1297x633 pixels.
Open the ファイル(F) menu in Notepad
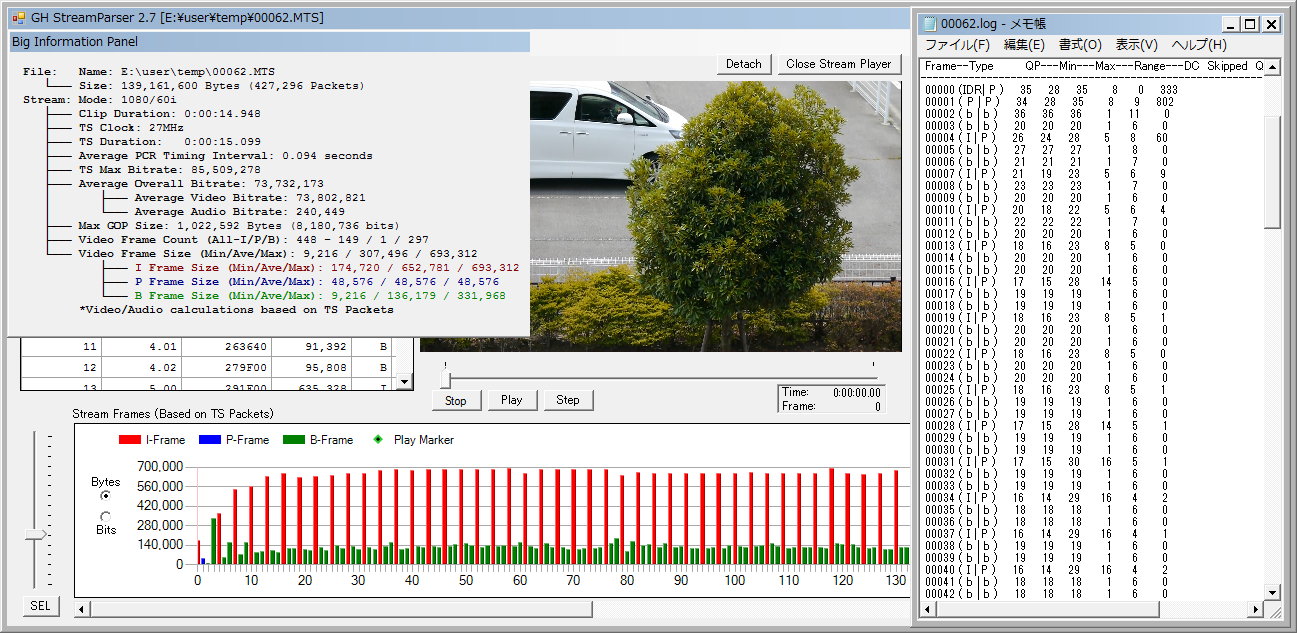click(x=957, y=45)
